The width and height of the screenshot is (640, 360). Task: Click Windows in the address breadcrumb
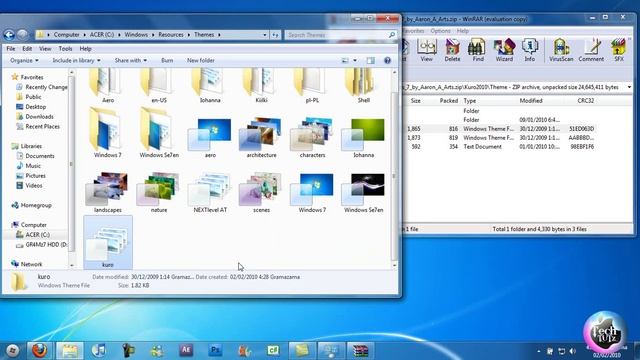click(x=136, y=35)
